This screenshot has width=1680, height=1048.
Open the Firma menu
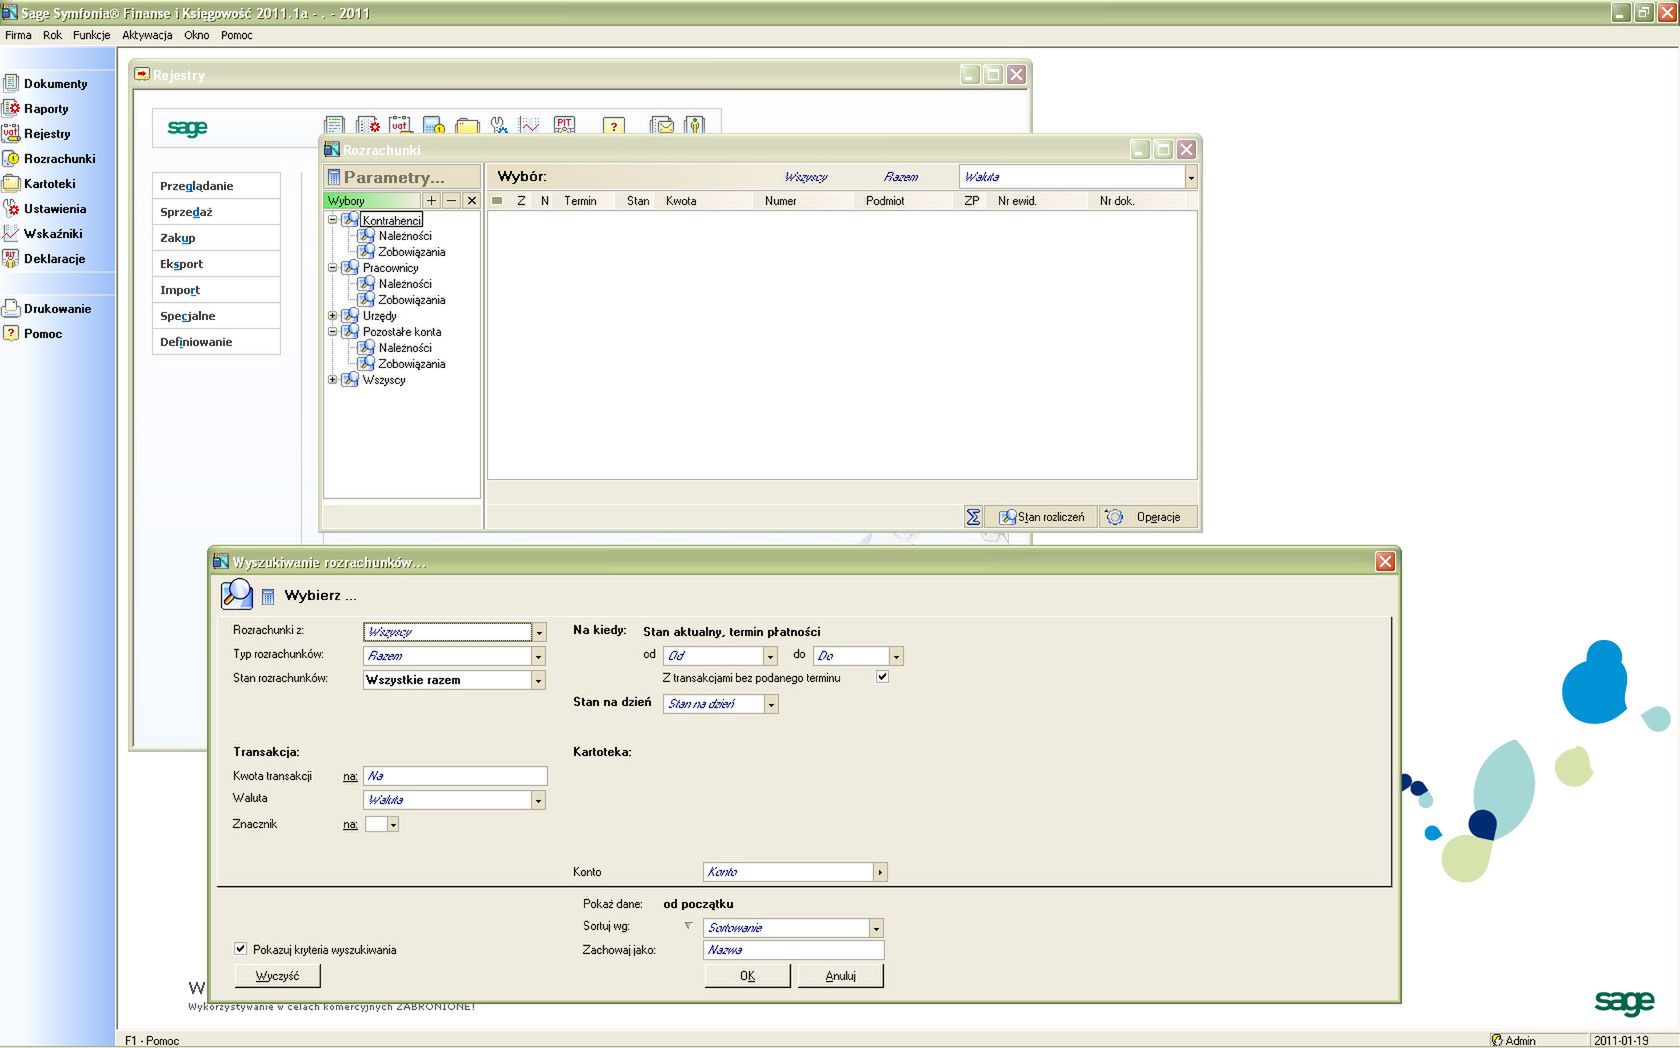click(x=18, y=35)
